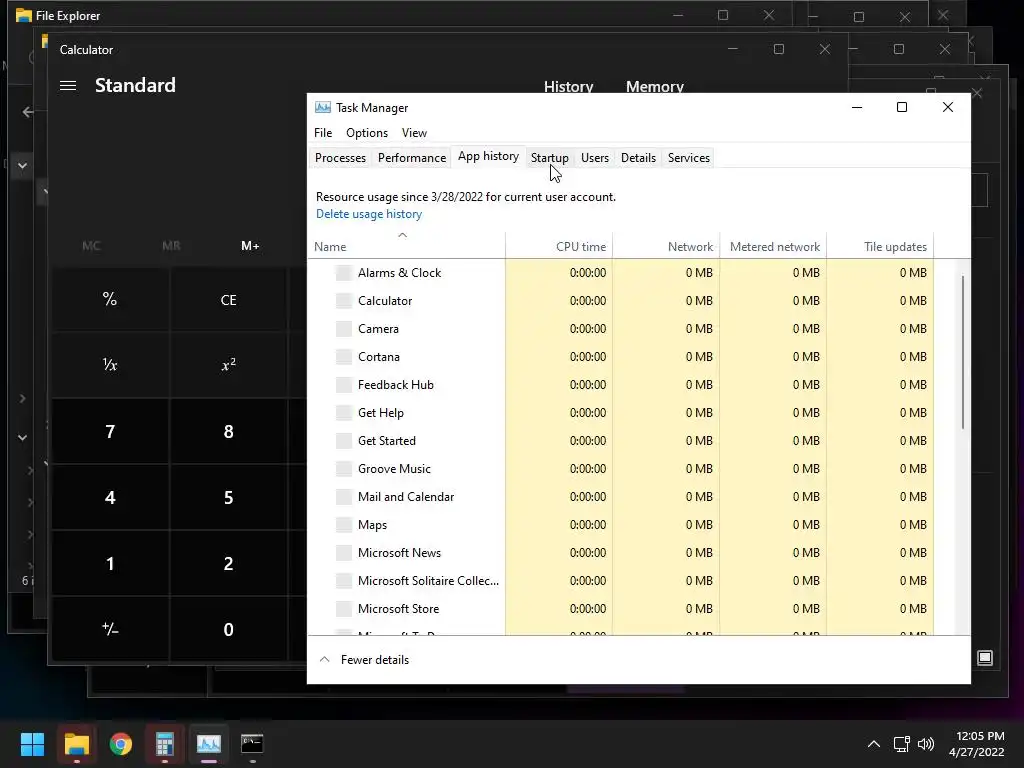This screenshot has height=768, width=1024.
Task: Open Calculator hamburger navigation menu
Action: click(x=68, y=86)
